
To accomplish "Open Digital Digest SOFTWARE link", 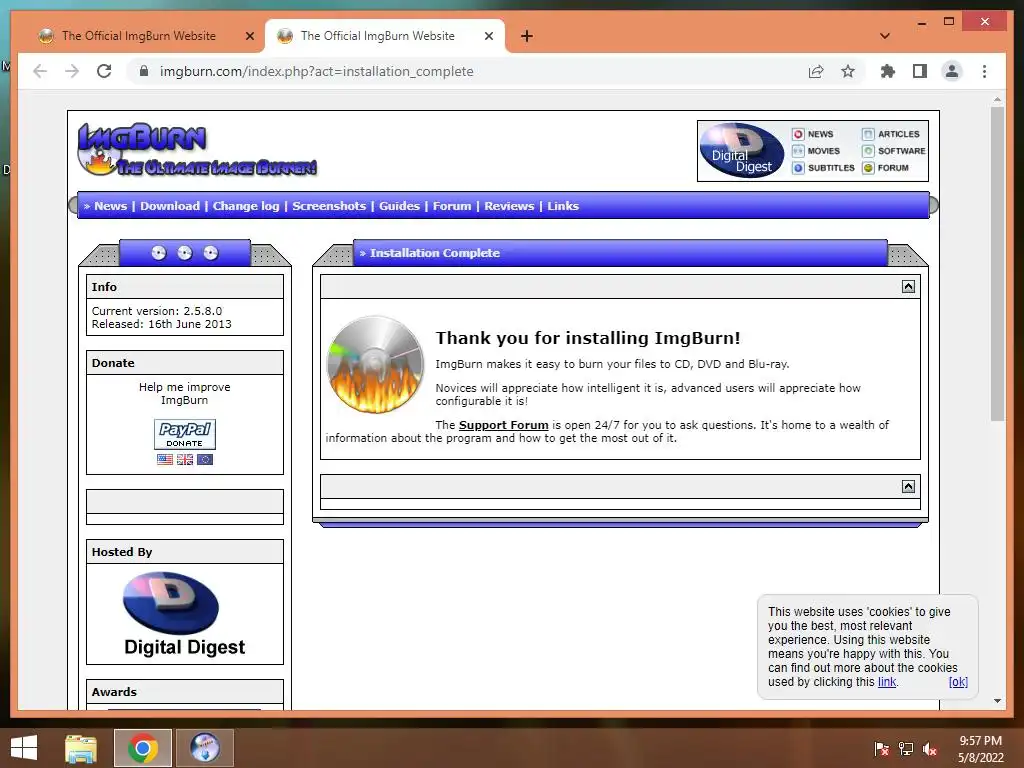I will 894,151.
